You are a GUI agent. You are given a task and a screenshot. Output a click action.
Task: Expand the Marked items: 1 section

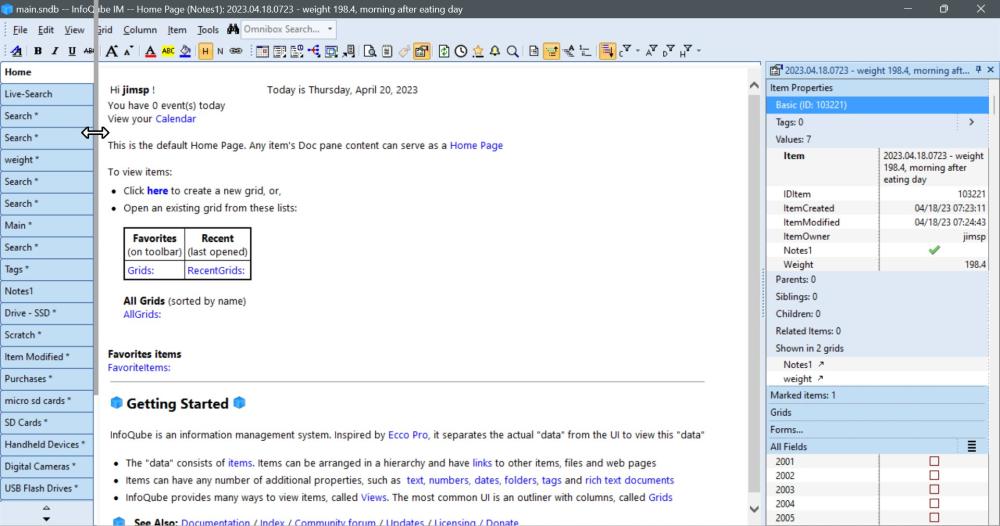877,395
